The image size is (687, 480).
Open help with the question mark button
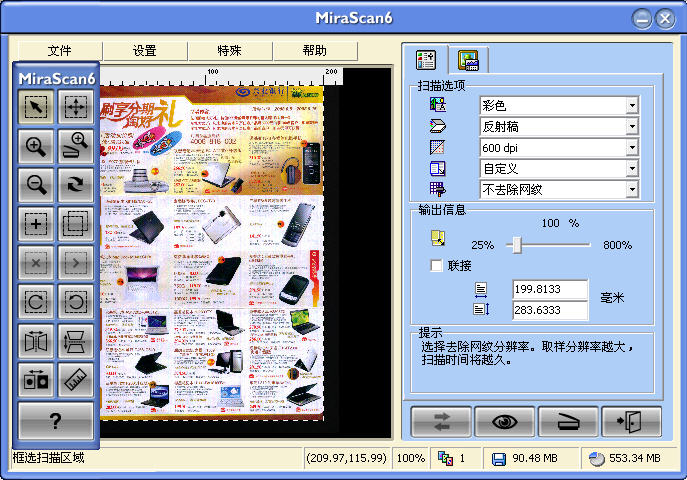click(57, 420)
